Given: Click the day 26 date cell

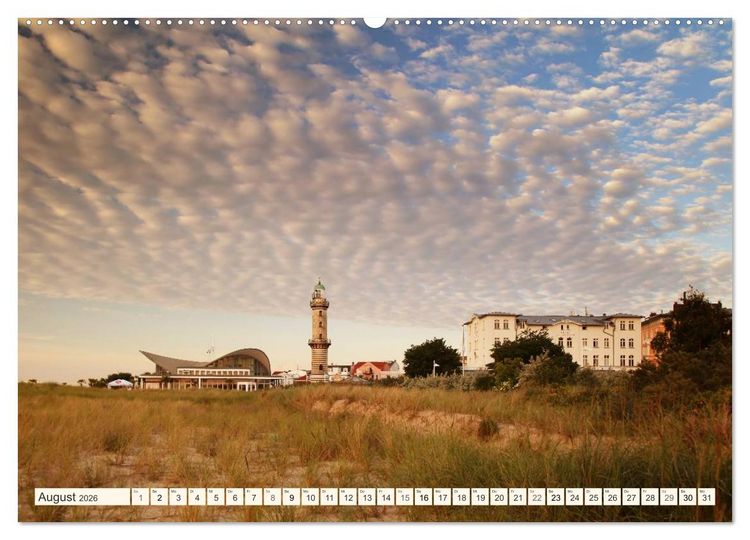Looking at the screenshot, I should coord(612,496).
